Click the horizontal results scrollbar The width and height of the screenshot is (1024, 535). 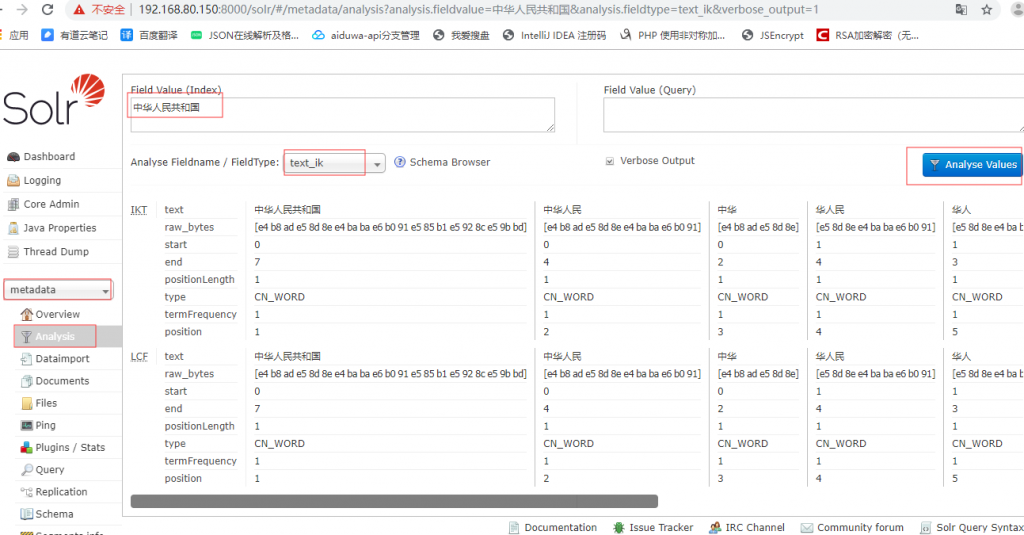(394, 501)
